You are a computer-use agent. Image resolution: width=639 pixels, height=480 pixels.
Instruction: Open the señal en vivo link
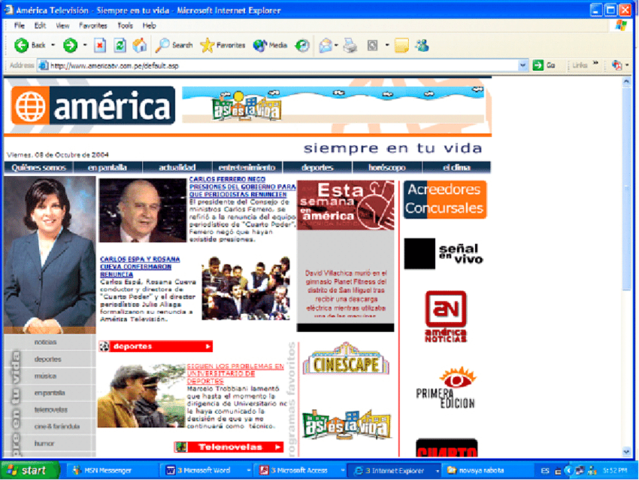444,253
